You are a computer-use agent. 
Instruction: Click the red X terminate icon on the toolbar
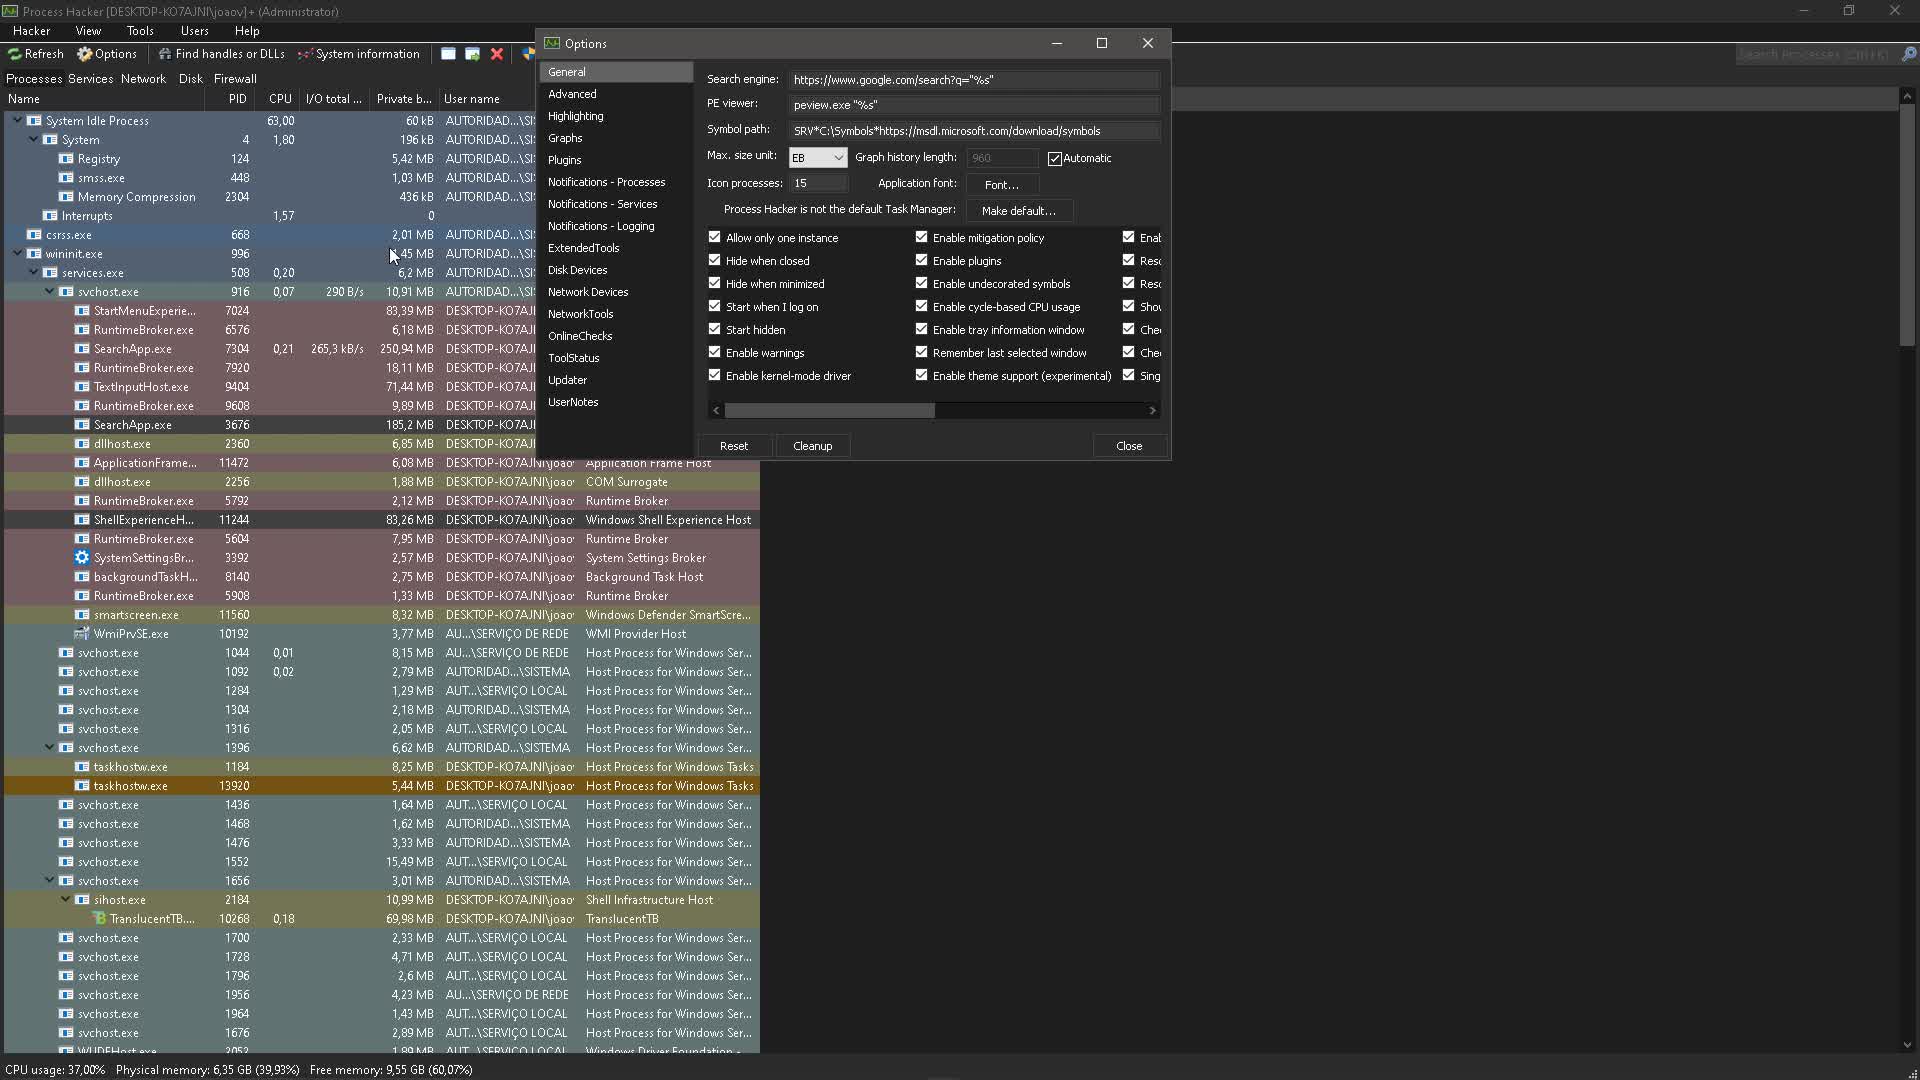point(497,54)
